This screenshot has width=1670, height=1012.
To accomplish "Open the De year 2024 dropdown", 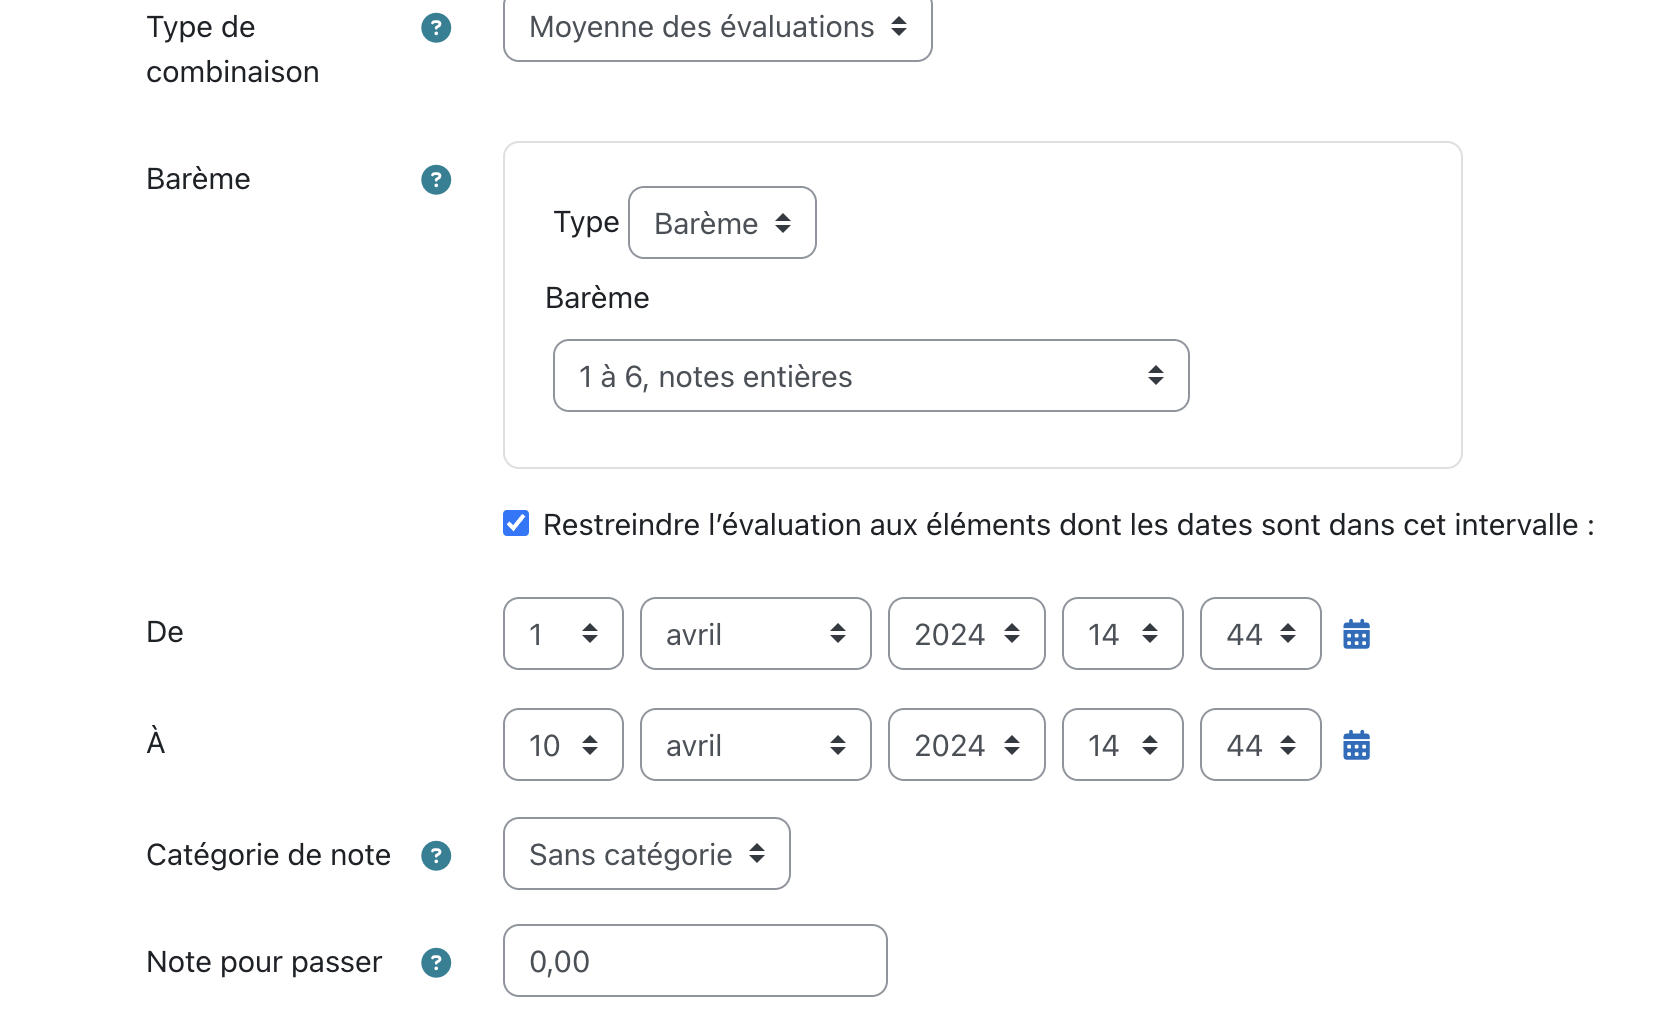I will click(966, 634).
